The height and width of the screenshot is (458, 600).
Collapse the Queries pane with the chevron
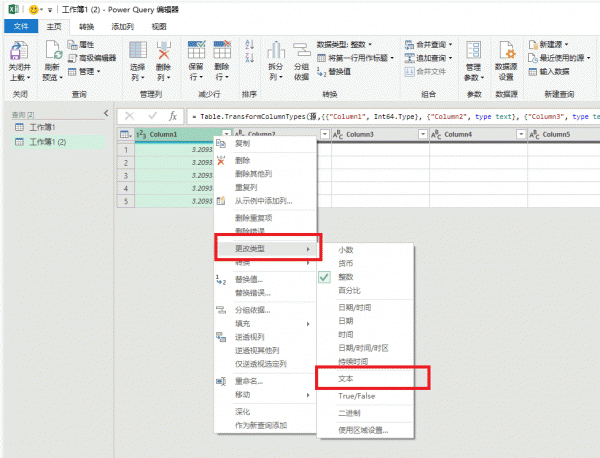106,113
